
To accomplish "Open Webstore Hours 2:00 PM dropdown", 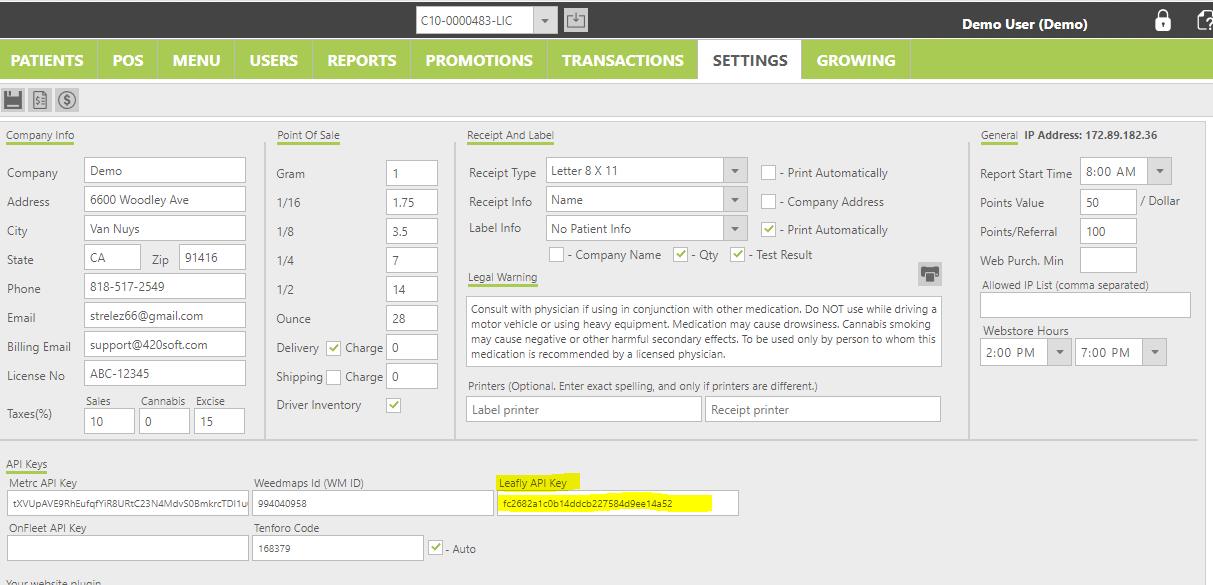I will [1059, 352].
